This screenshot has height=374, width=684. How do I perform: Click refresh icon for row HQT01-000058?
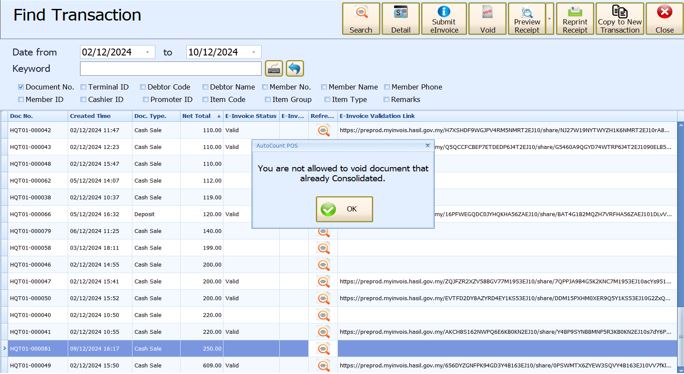[323, 248]
